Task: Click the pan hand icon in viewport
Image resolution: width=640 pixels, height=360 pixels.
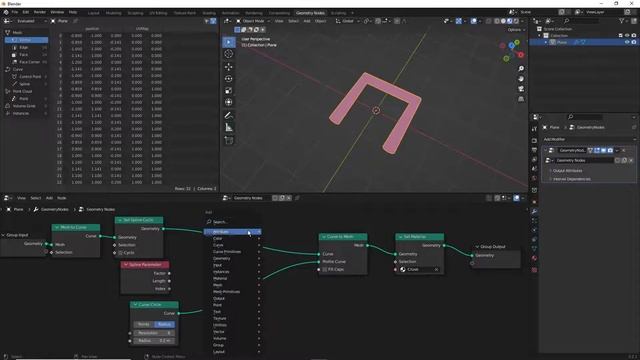Action: tap(521, 79)
